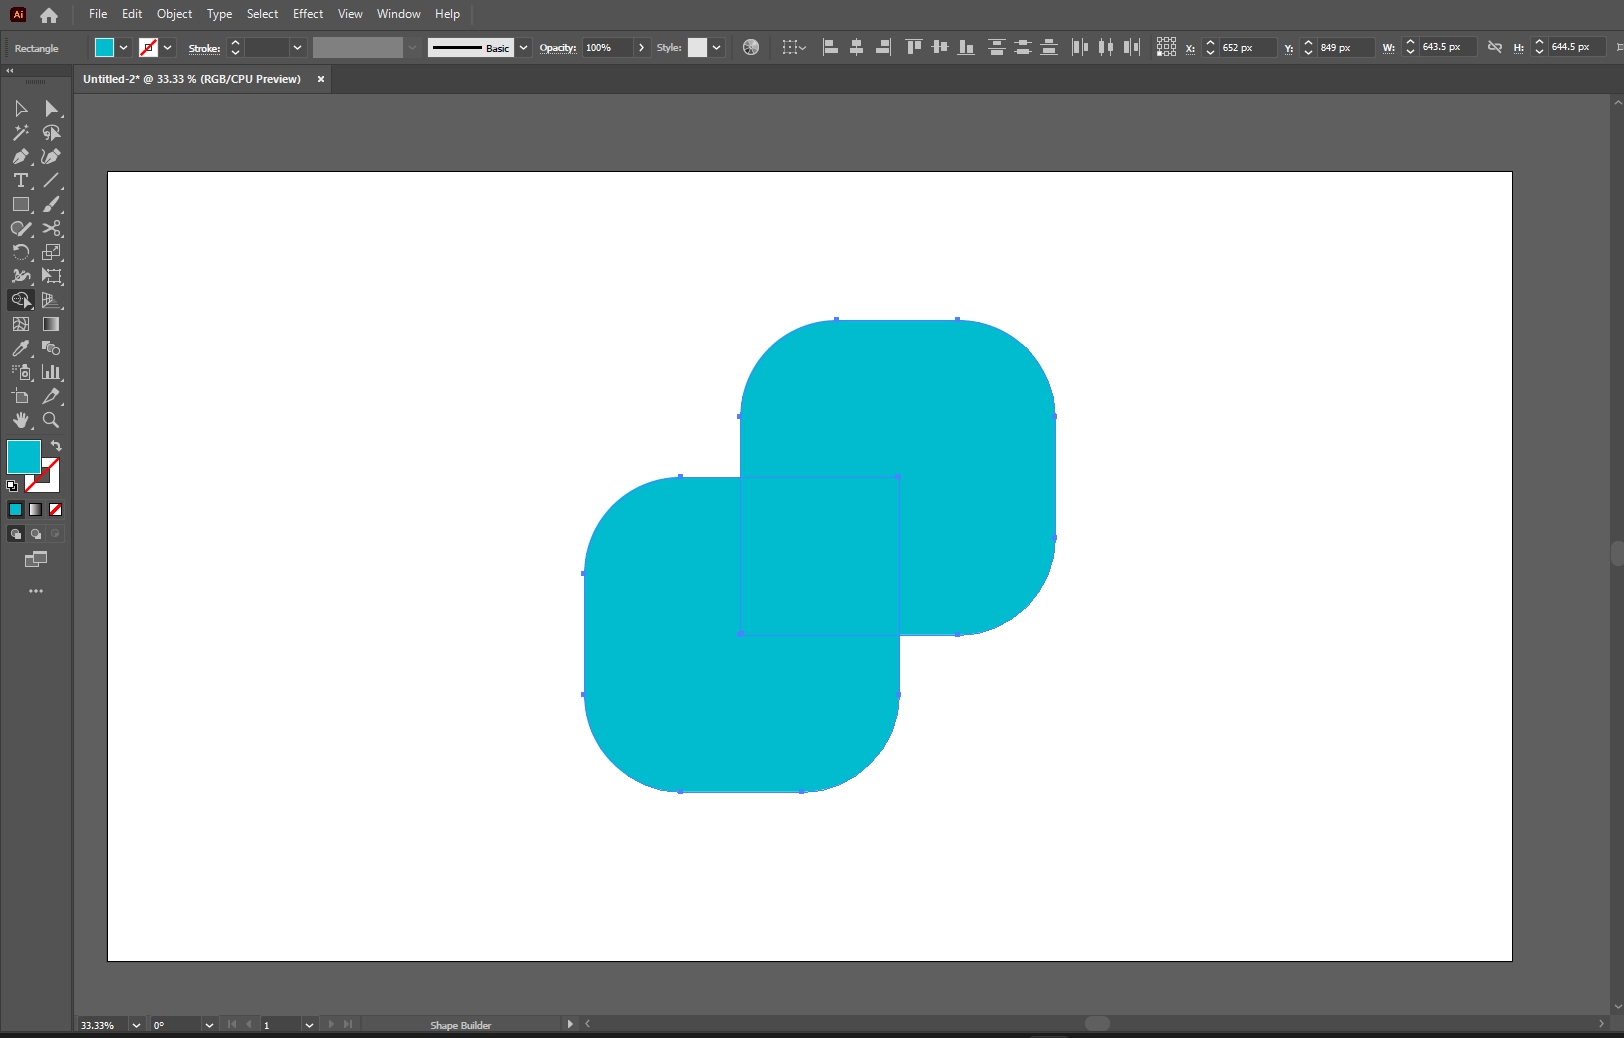
Task: Open the Object menu
Action: point(174,14)
